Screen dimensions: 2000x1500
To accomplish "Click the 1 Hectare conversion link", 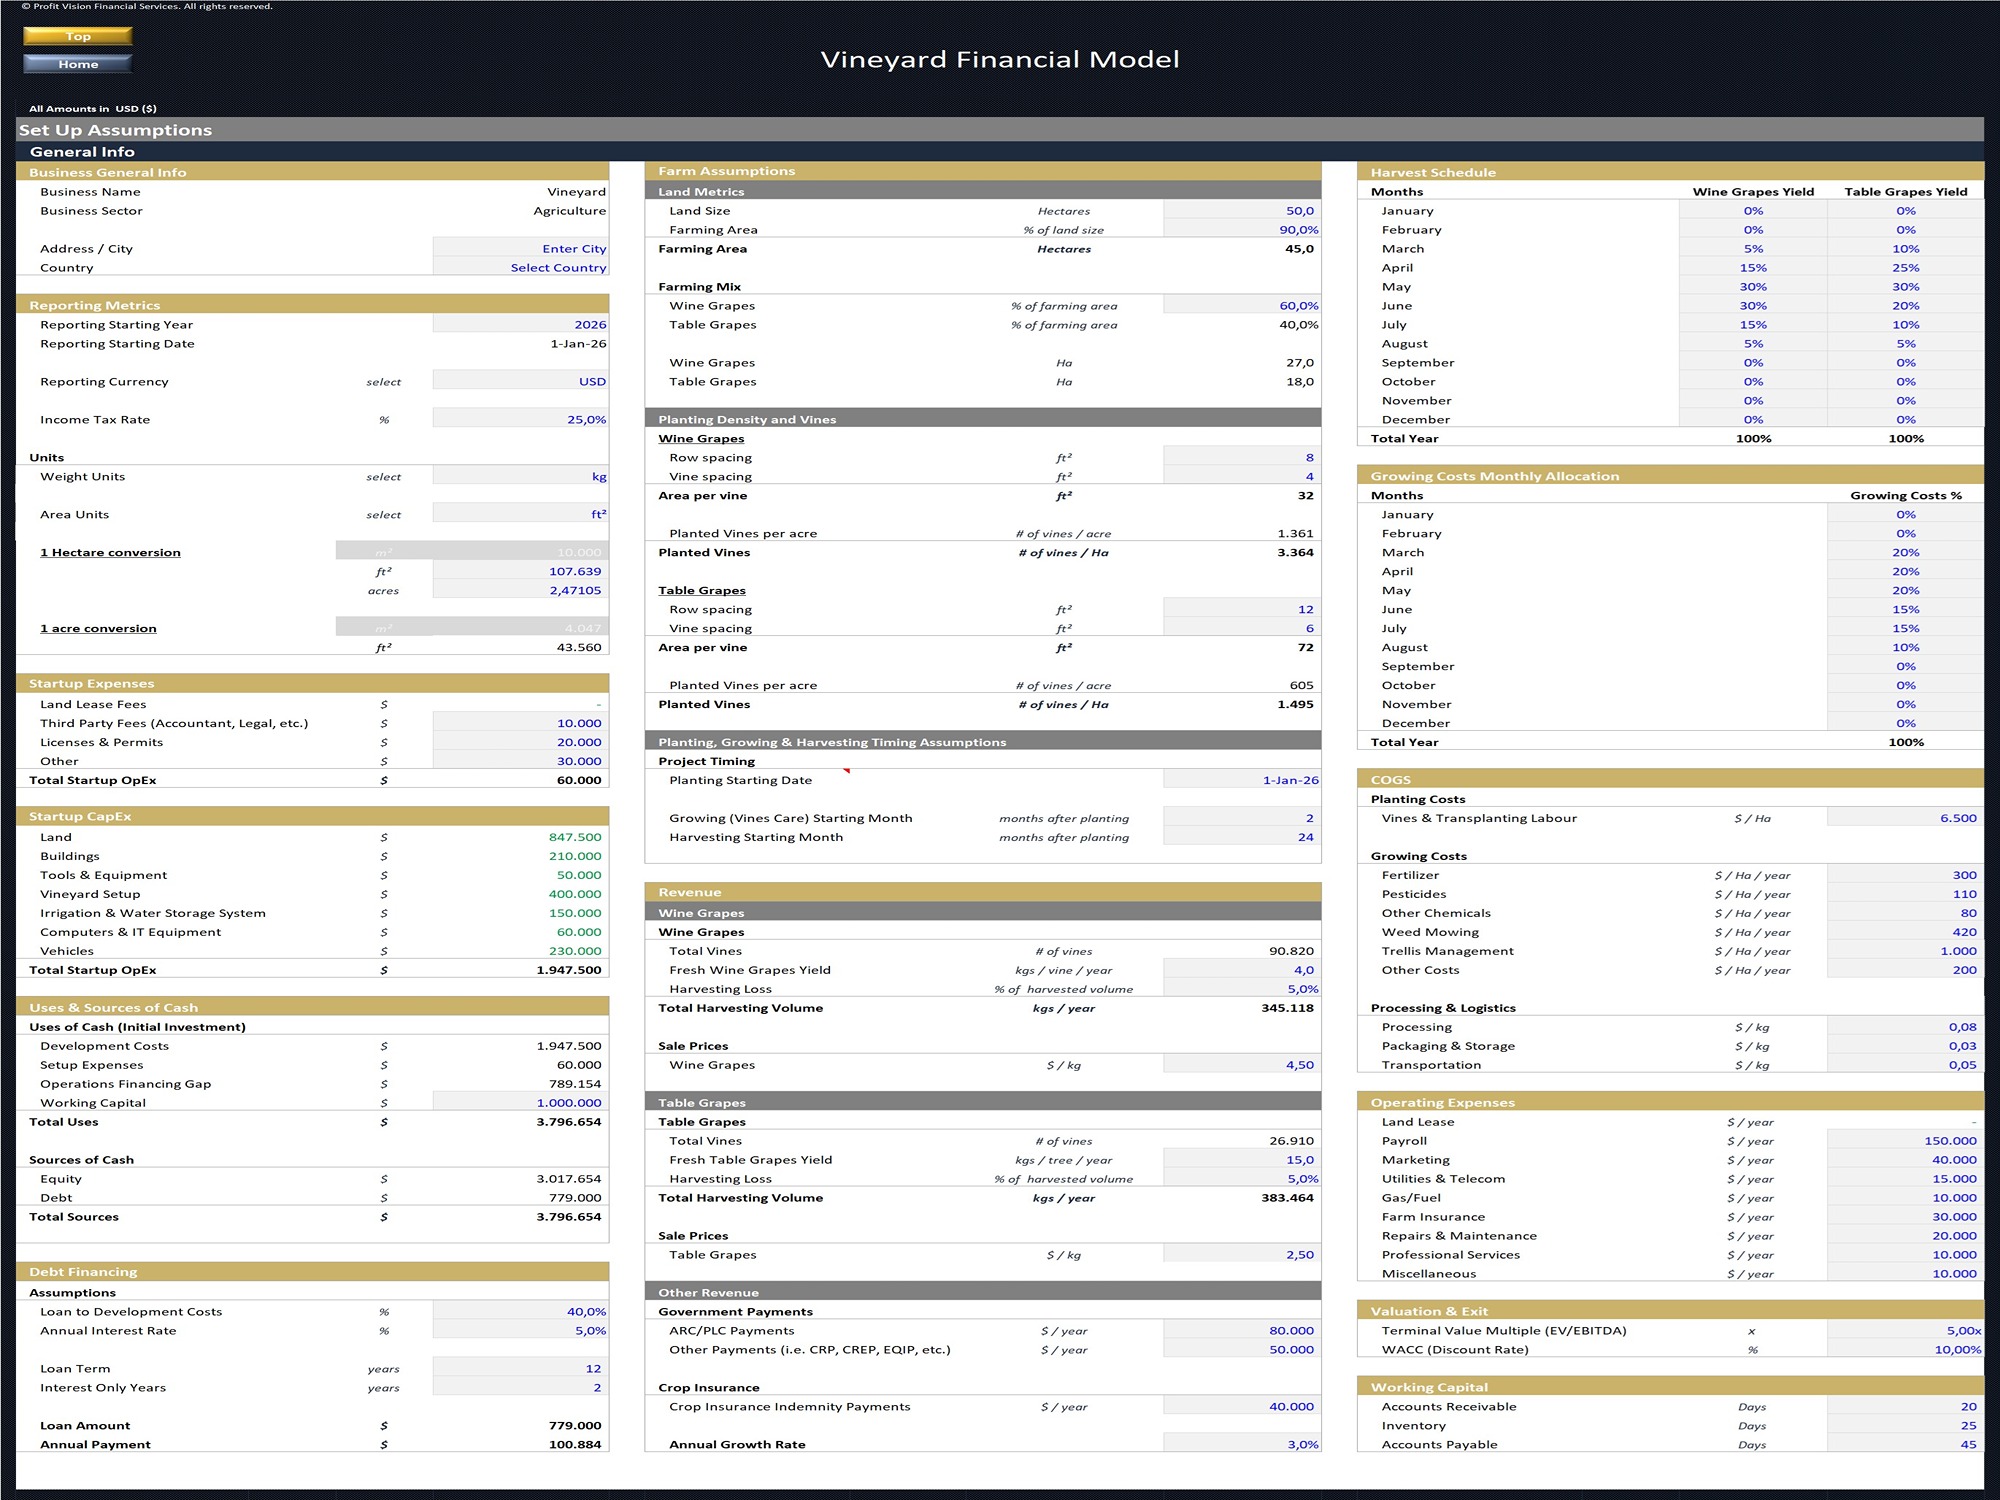I will pos(110,552).
